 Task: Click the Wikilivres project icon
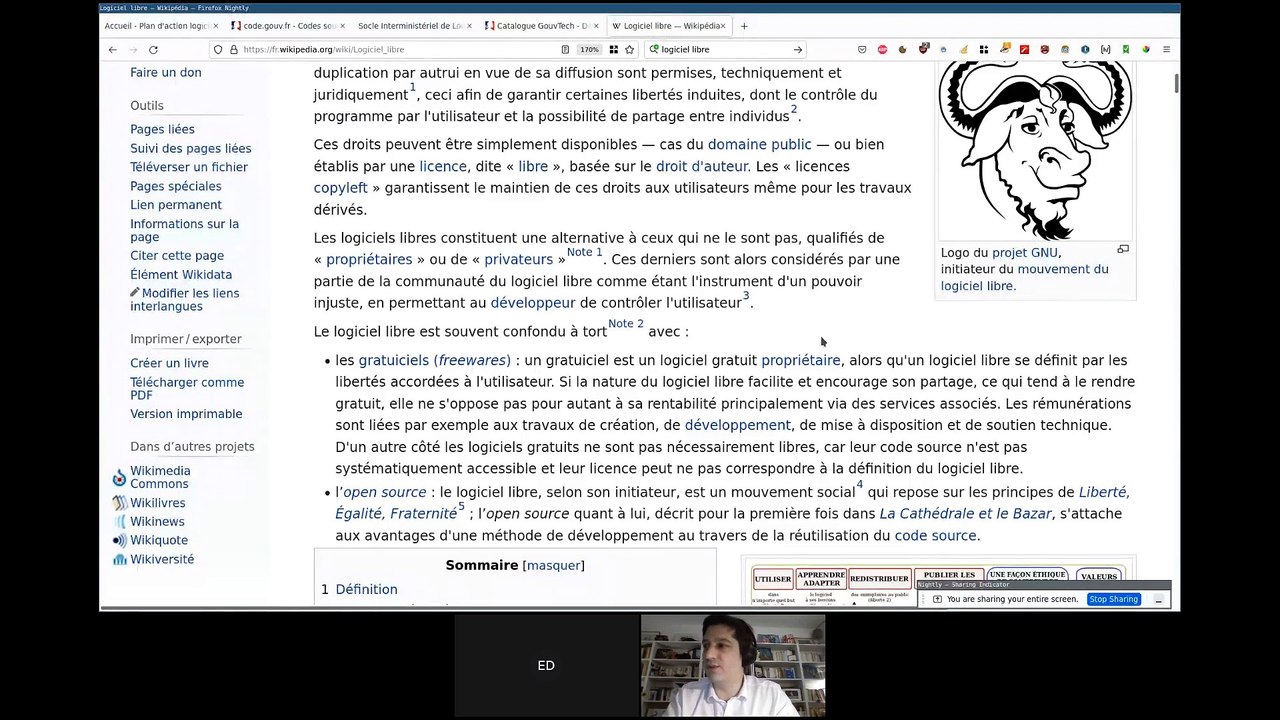(120, 503)
